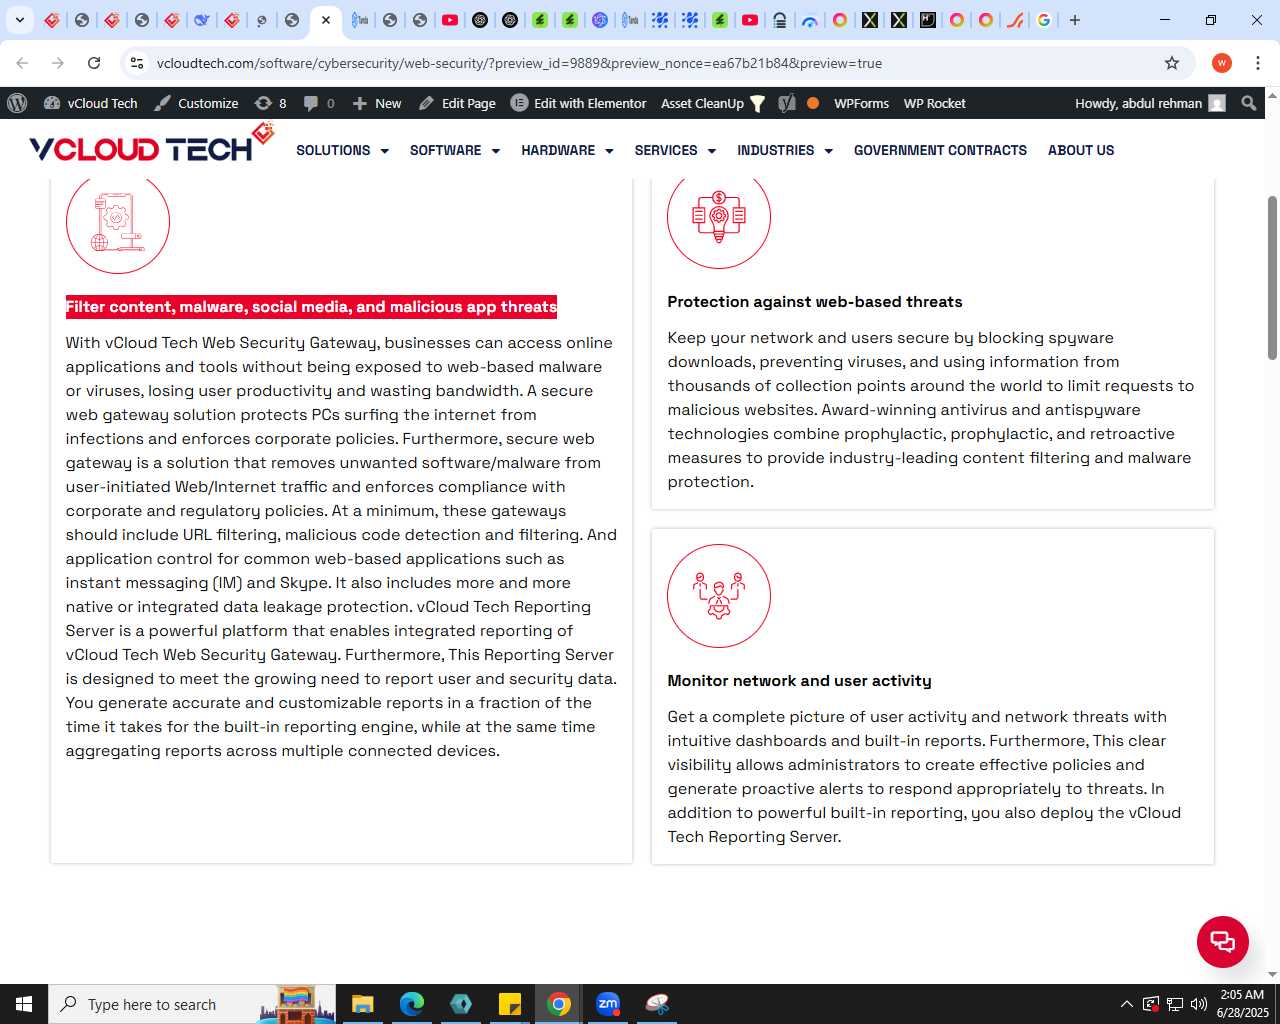Choose Edit with Elementor

(x=579, y=103)
